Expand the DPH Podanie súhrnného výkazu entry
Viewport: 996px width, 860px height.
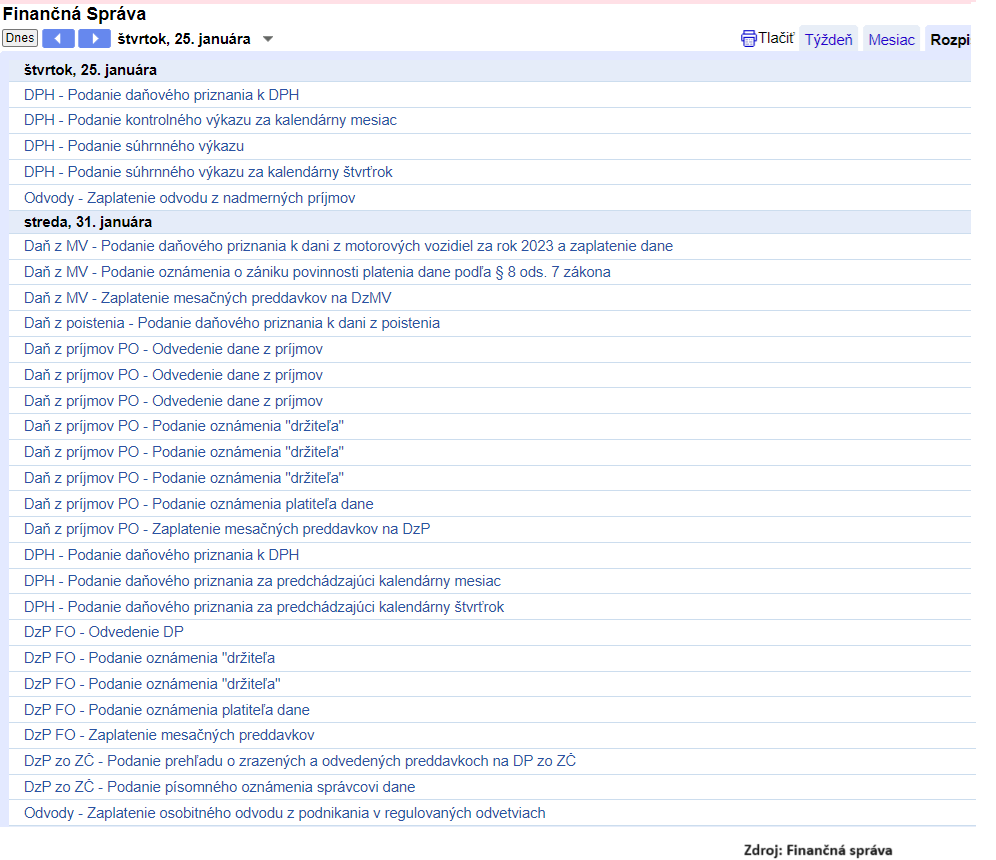[134, 146]
